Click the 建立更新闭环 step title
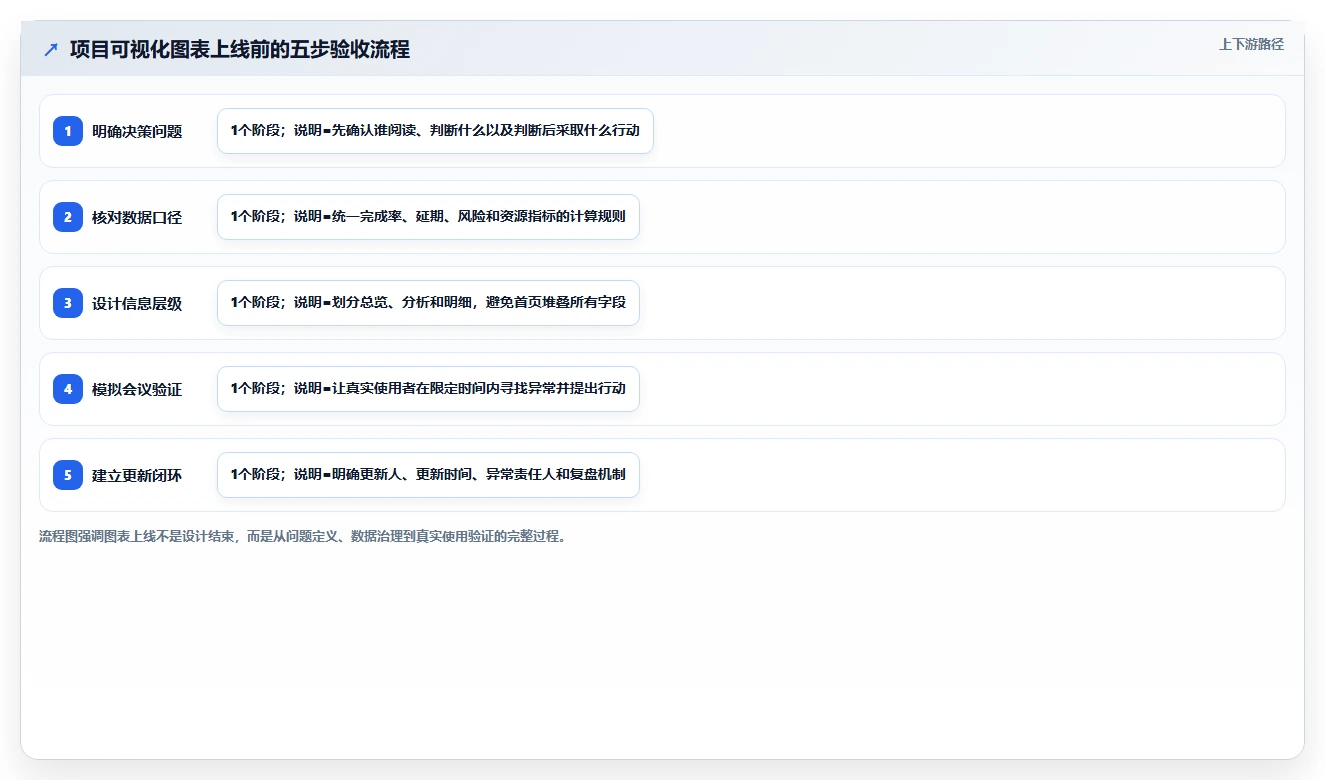Viewport: 1325px width, 780px height. click(x=137, y=475)
